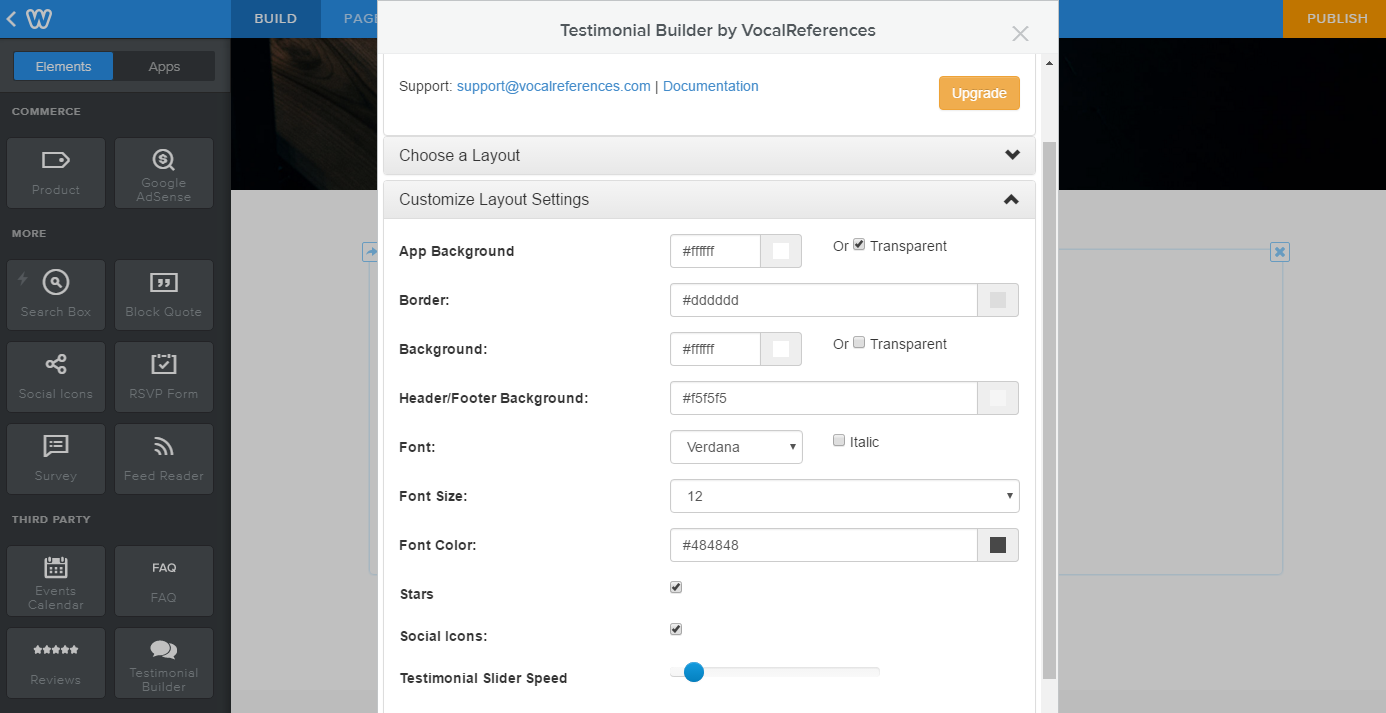Expand the Choose a Layout section
The height and width of the screenshot is (713, 1386).
[709, 155]
